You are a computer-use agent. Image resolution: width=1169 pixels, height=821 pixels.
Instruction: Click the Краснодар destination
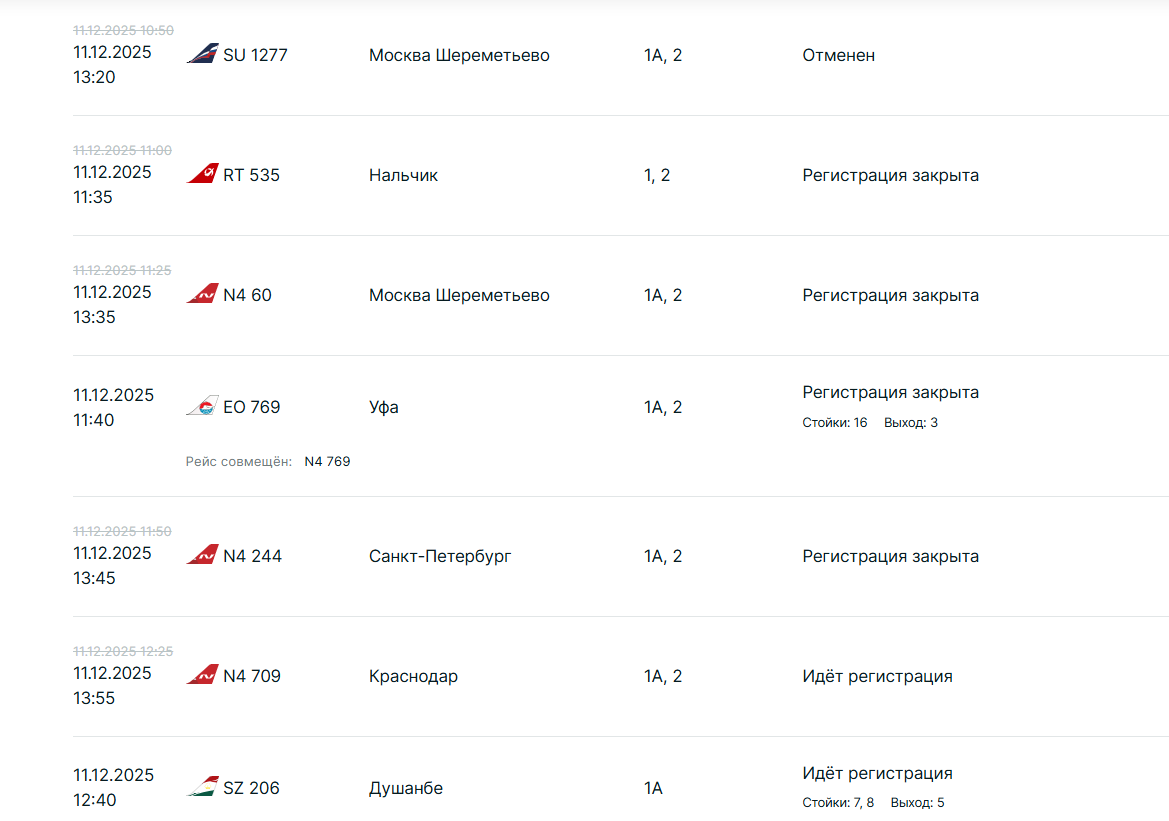[x=413, y=676]
